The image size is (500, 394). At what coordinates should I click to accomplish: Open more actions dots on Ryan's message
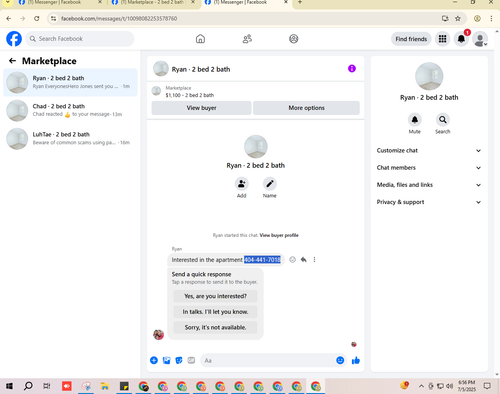[314, 260]
